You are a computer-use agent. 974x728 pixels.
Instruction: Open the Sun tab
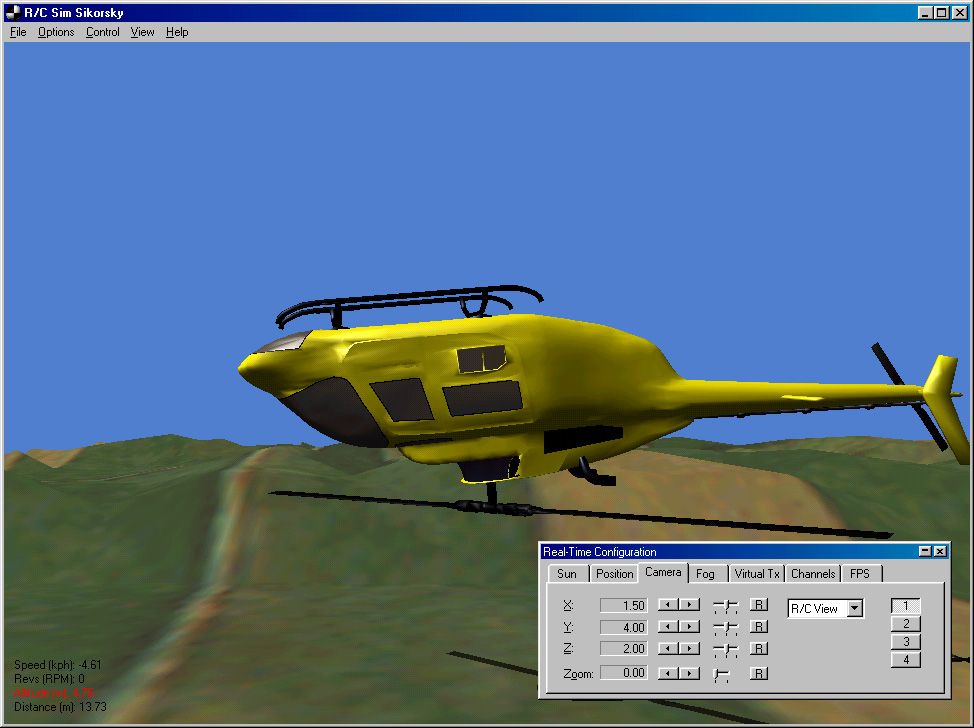click(x=567, y=574)
